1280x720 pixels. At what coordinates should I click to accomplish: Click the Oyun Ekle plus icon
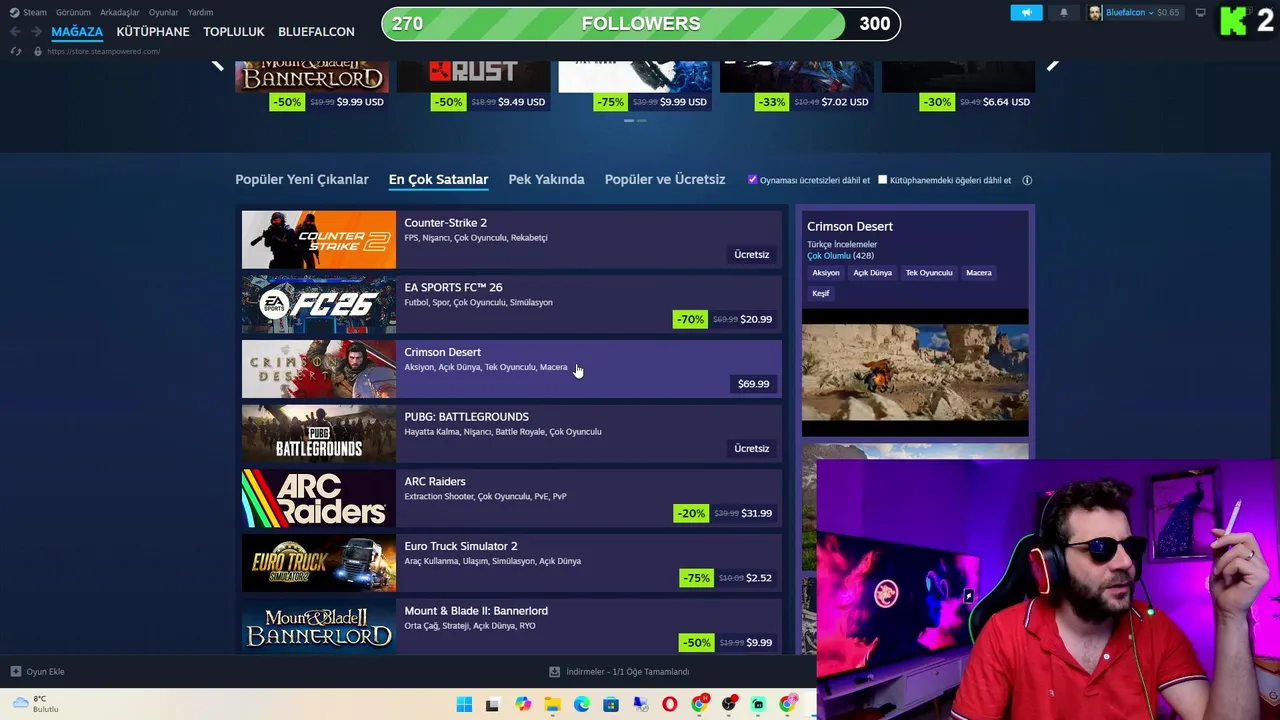pyautogui.click(x=15, y=671)
